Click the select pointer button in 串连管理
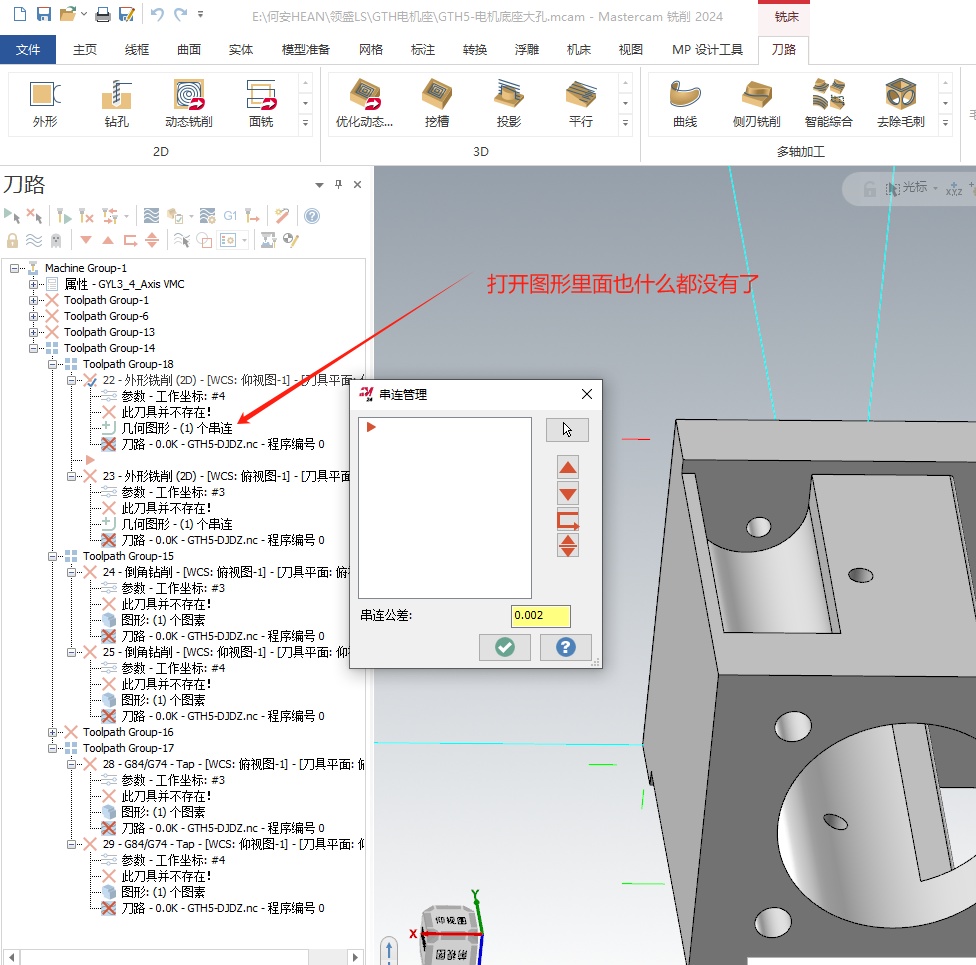 567,430
